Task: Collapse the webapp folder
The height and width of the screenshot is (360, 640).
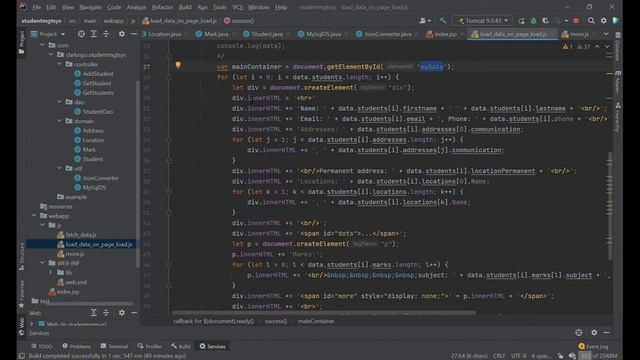Action: pyautogui.click(x=34, y=216)
